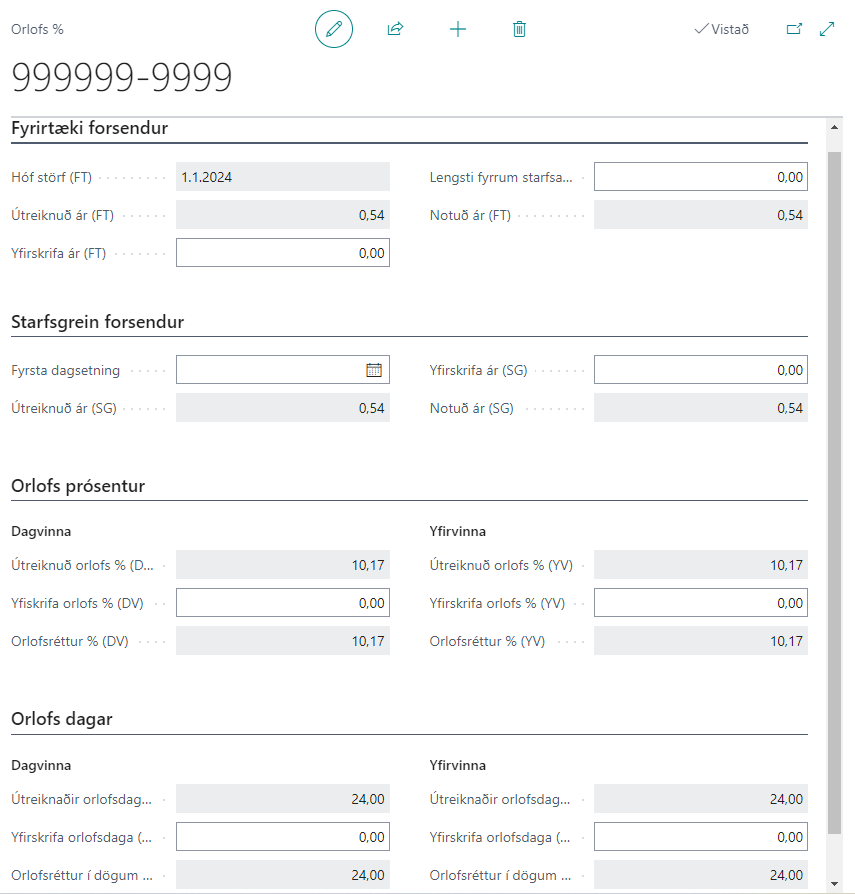Open calendar picker for Fyrsta dagsetning
This screenshot has width=855, height=894.
pos(374,370)
